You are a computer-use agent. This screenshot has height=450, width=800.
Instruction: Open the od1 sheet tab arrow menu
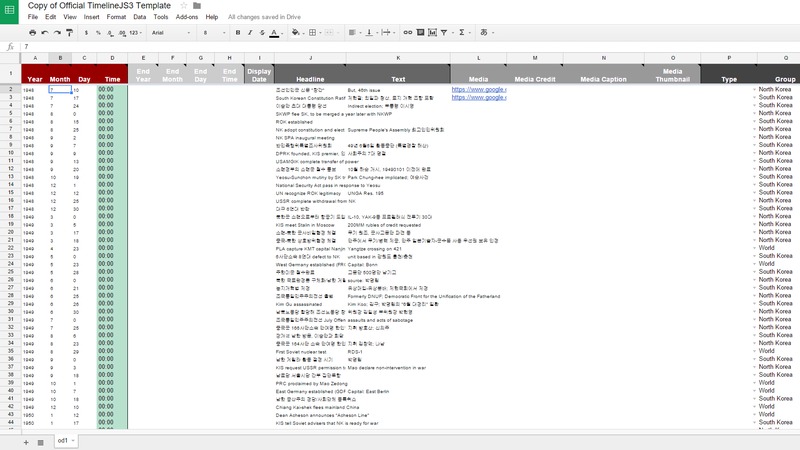coord(73,440)
